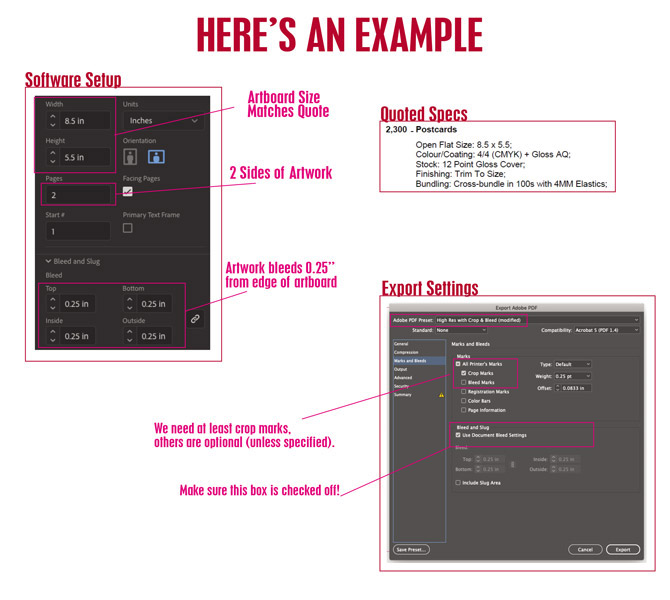Click the Offset stepper in Marks section
This screenshot has height=600, width=670.
coord(557,387)
